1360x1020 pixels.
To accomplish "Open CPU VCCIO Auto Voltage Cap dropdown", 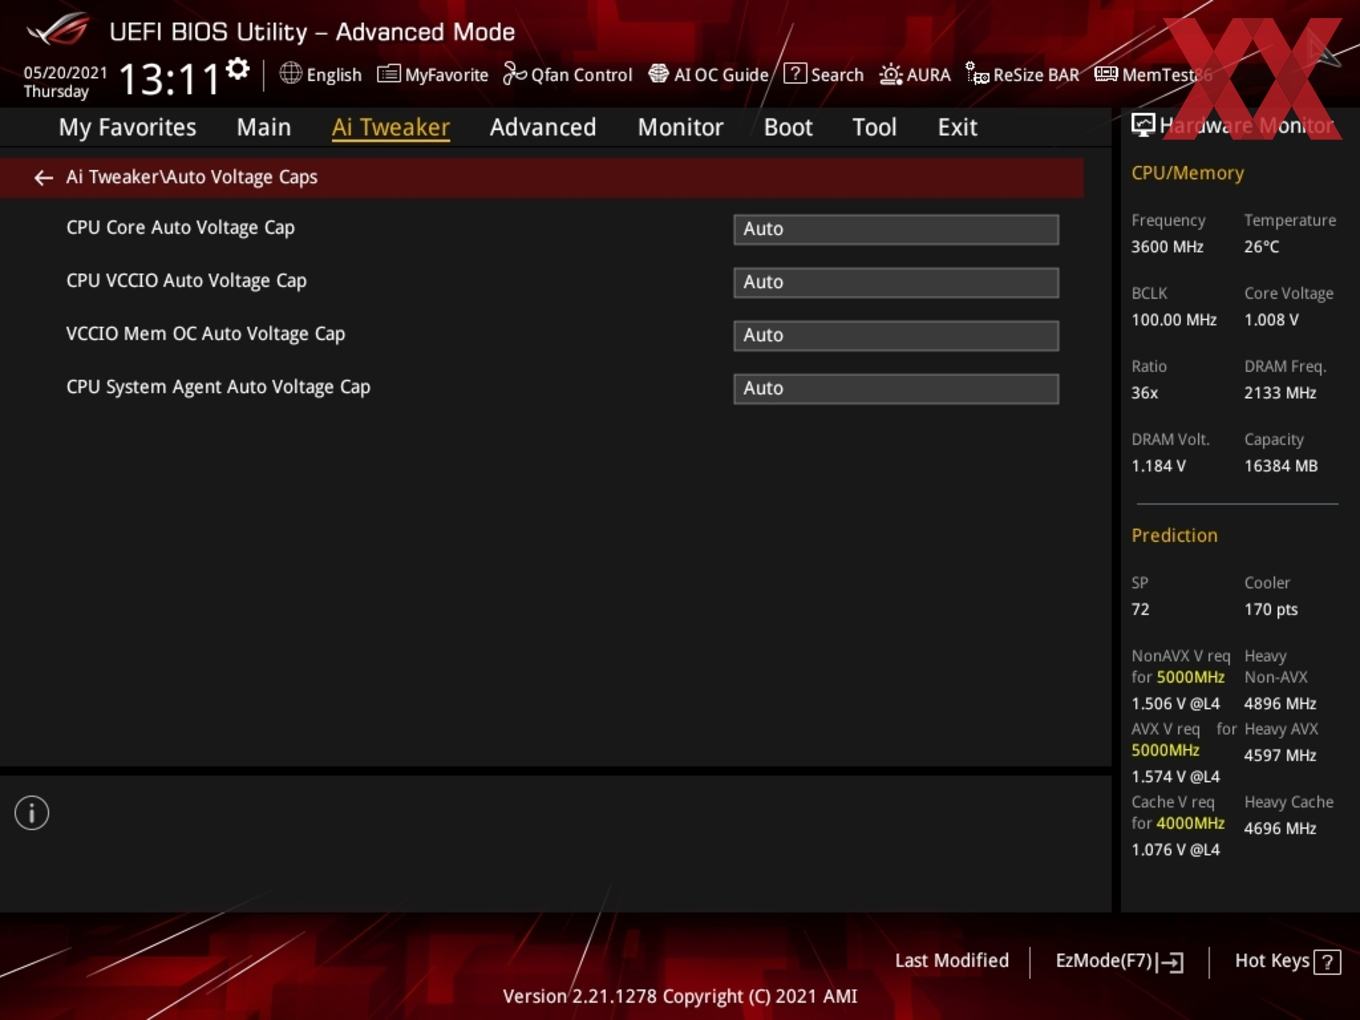I will point(896,282).
